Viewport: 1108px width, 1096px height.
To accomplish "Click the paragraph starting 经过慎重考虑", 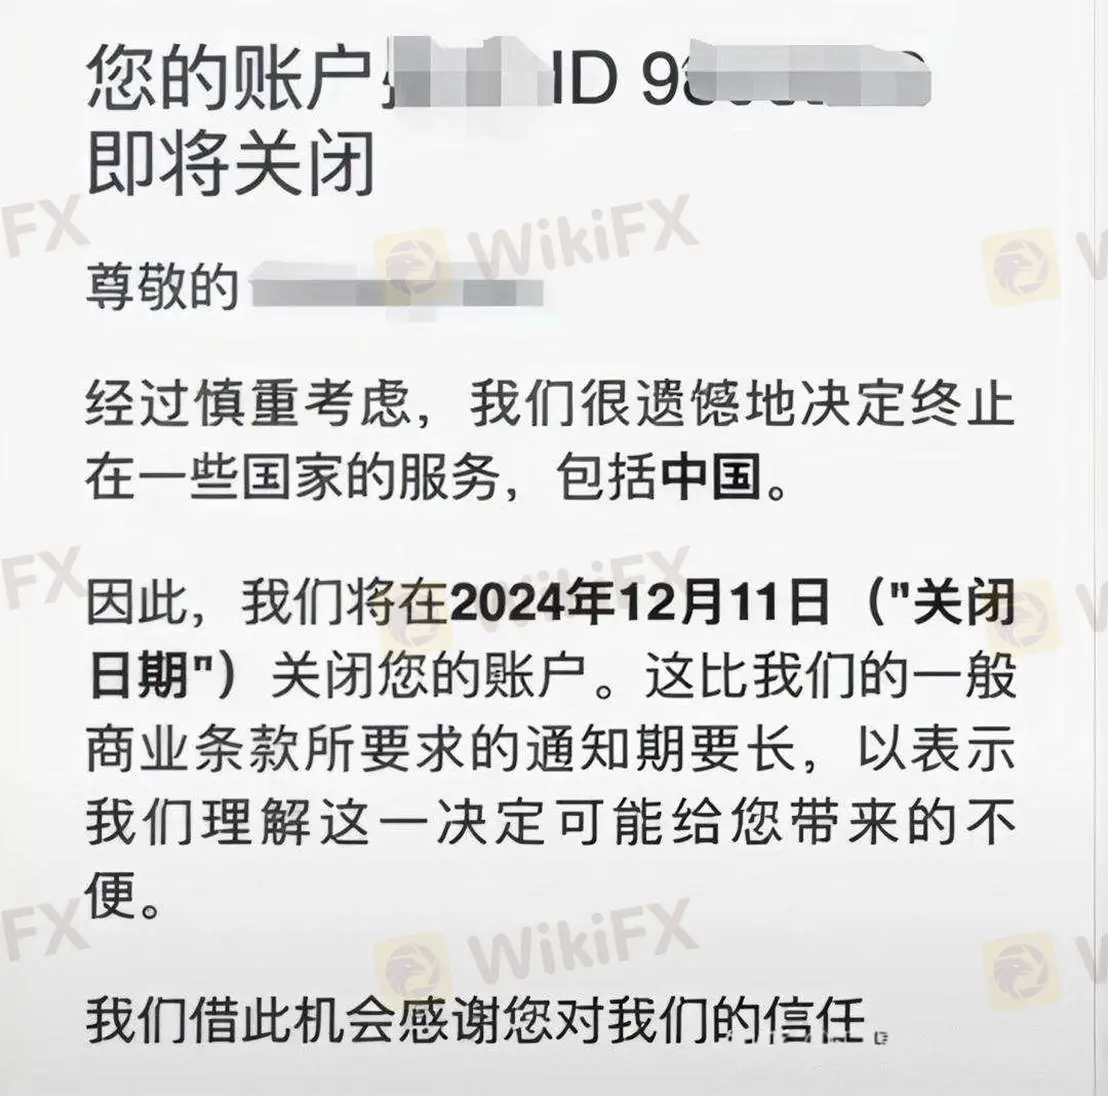I will 551,440.
